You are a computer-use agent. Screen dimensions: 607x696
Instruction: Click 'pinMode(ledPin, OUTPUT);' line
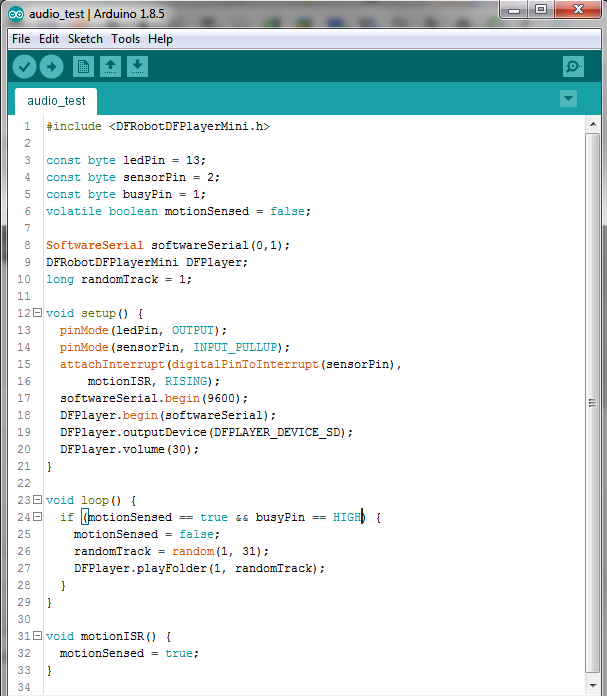[x=143, y=330]
